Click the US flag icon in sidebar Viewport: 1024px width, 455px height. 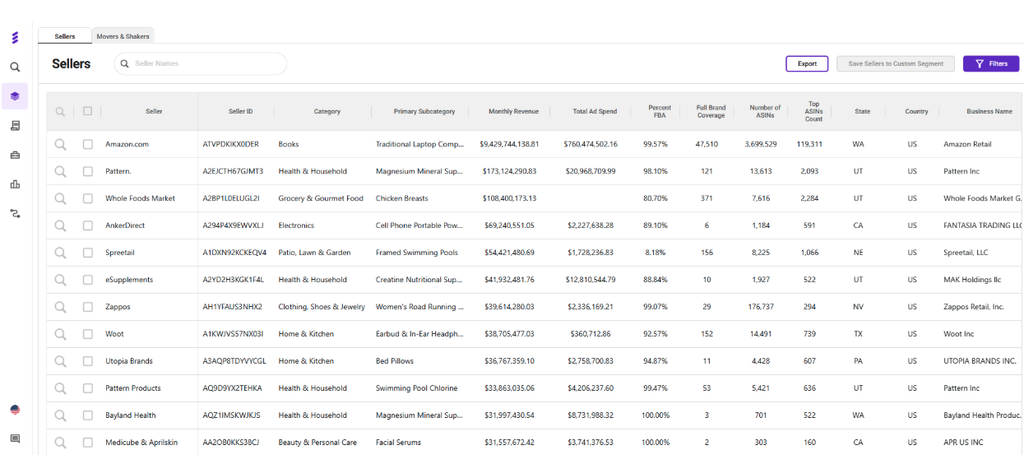point(15,410)
